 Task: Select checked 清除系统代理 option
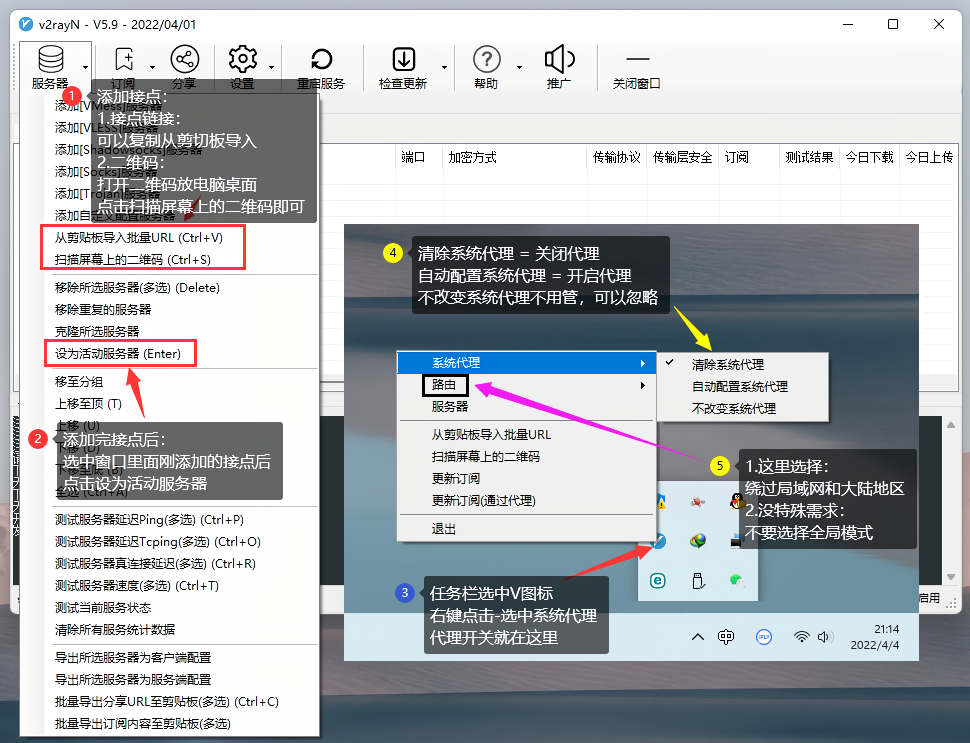(742, 364)
